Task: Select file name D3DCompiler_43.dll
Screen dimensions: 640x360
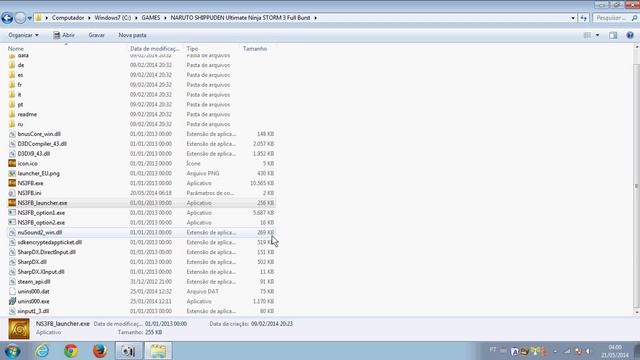Action: click(42, 144)
